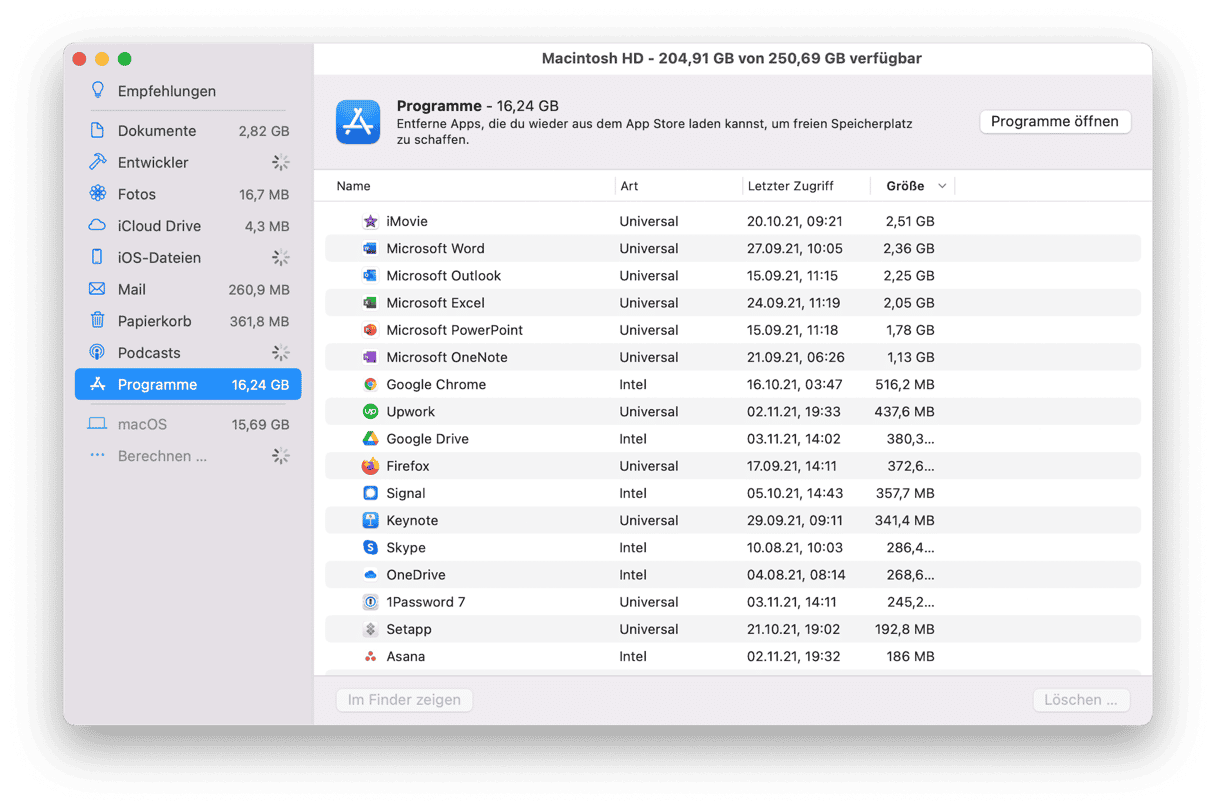Click the date 04.08.21, 08:14
1216x809 pixels.
796,575
